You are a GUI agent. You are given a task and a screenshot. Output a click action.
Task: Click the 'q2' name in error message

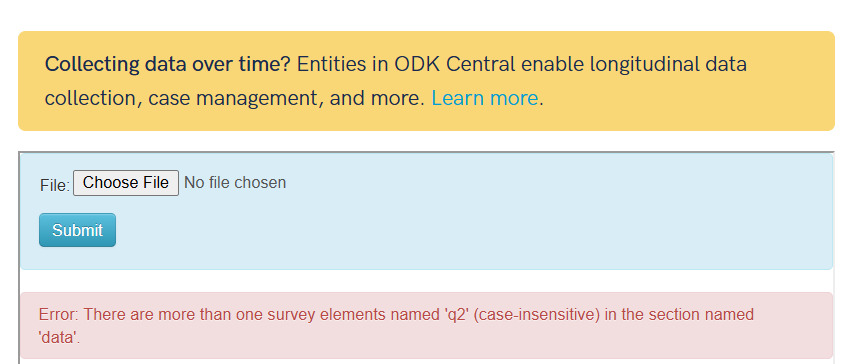click(455, 314)
